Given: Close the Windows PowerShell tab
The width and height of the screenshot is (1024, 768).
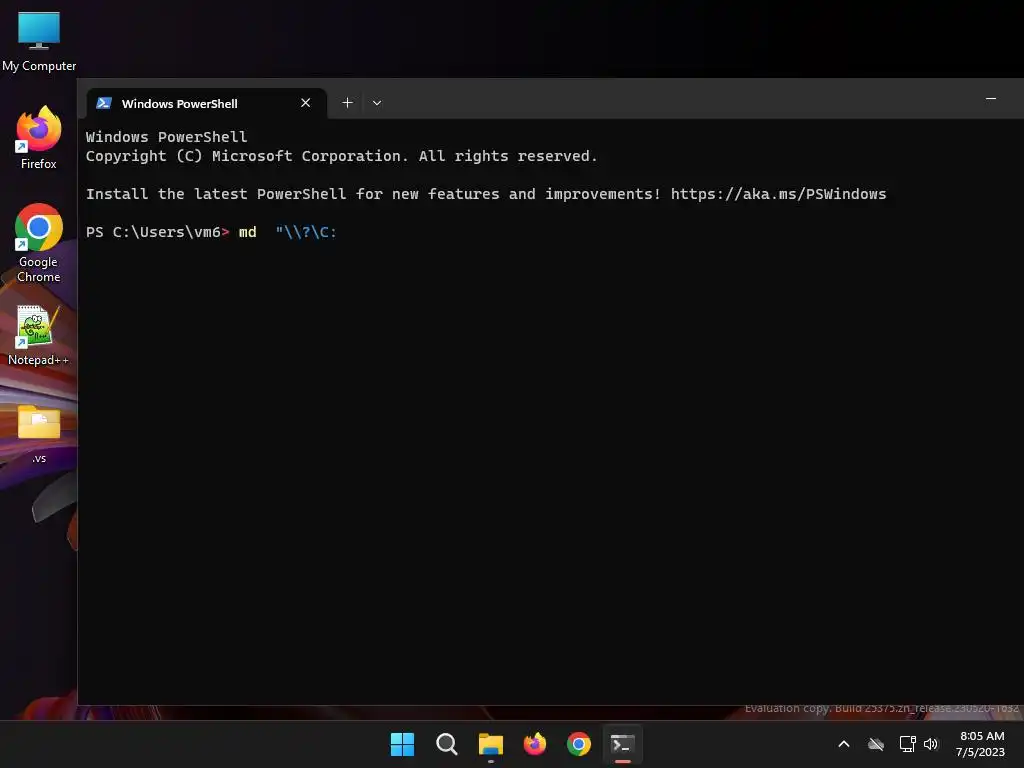Looking at the screenshot, I should click(305, 103).
